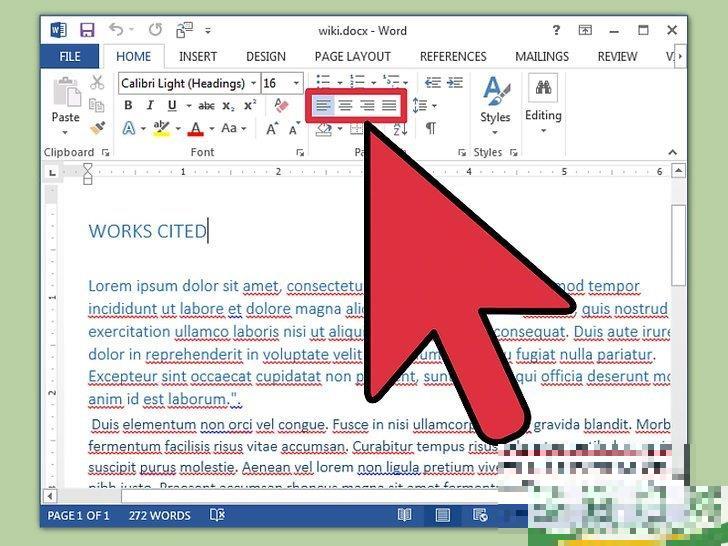Screen dimensions: 728x546
Task: Apply Center alignment to the paragraph
Action: coord(345,105)
